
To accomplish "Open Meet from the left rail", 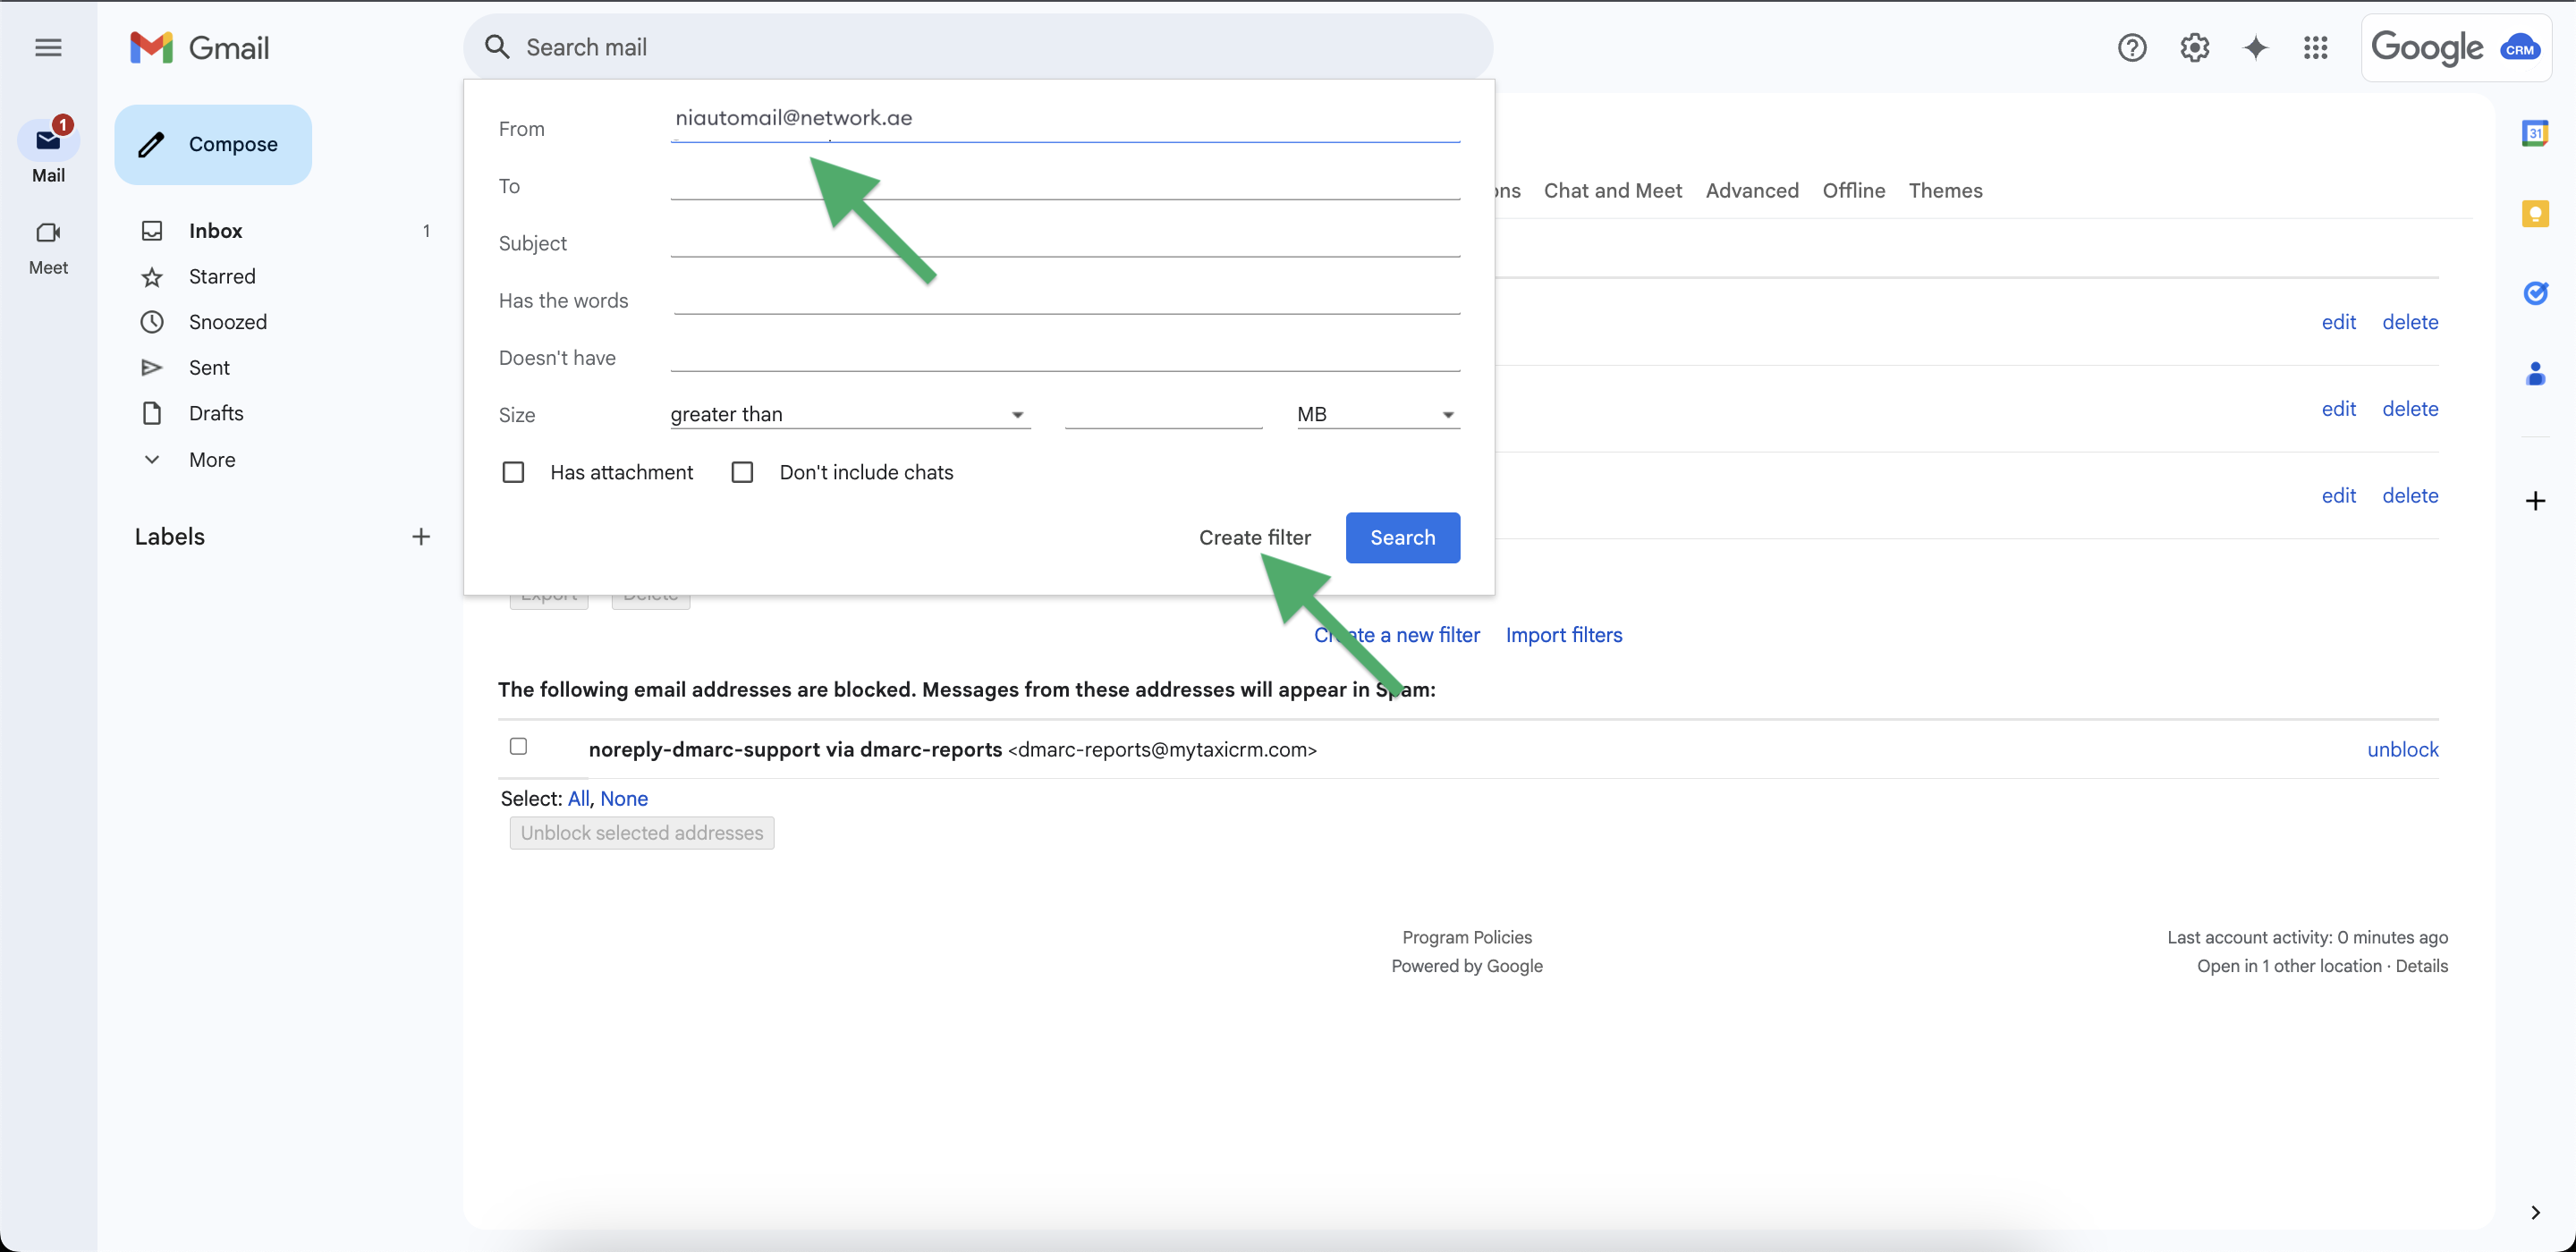I will tap(48, 247).
